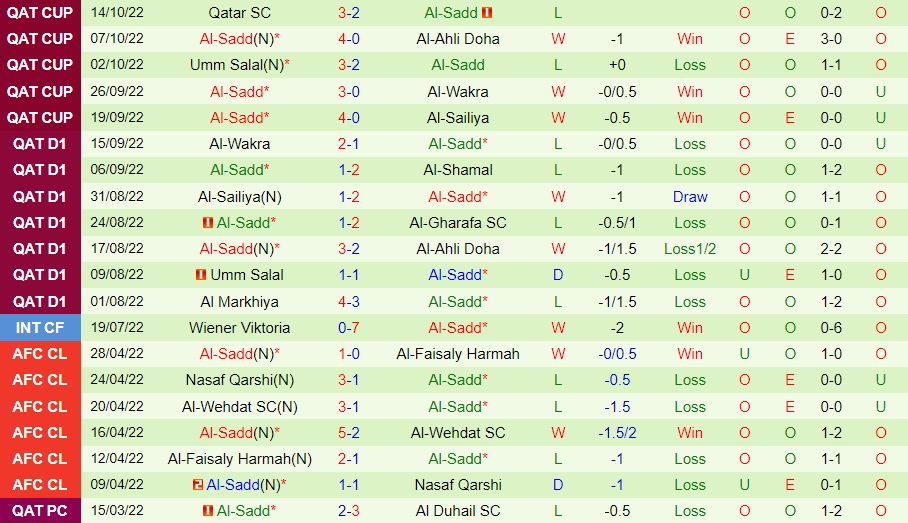Click the 5-2 score against Al-Wehdat SC
Screen dimensions: 908x523
point(349,432)
